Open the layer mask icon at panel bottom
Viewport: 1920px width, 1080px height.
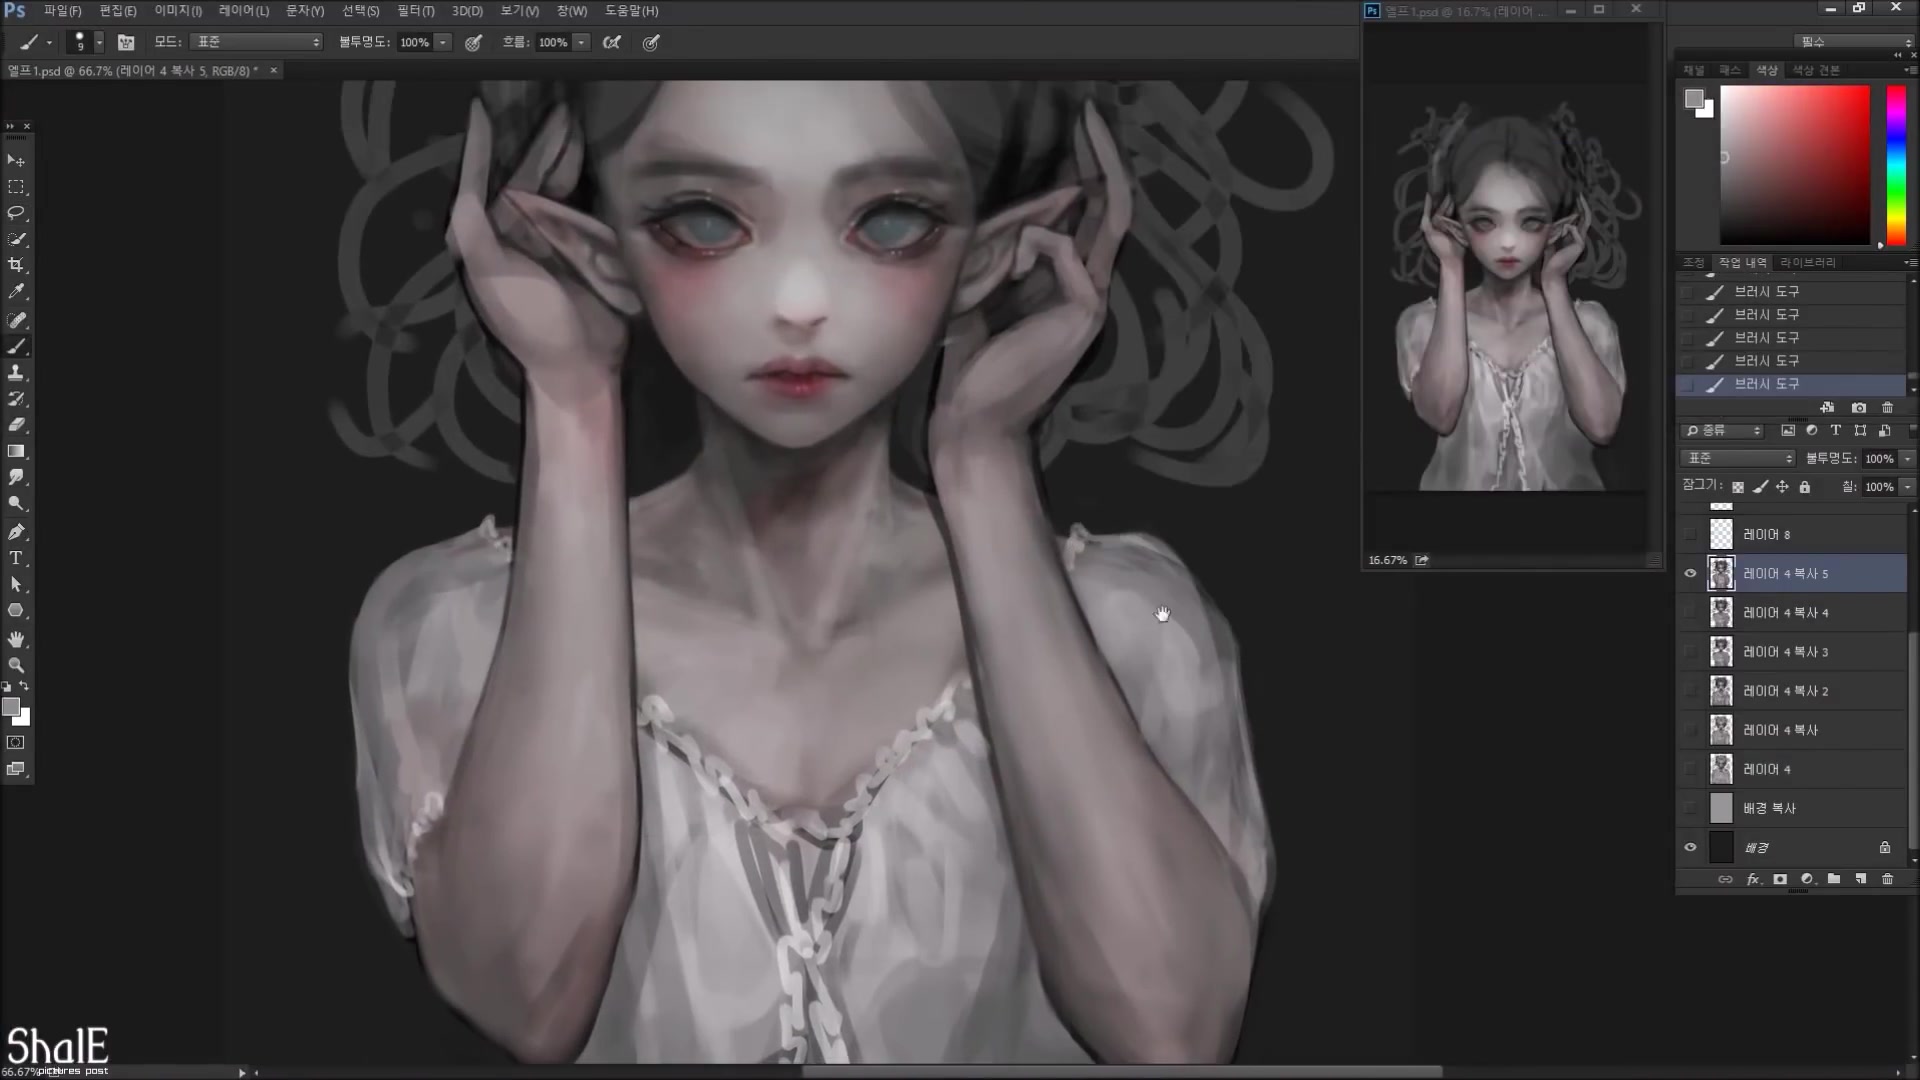click(x=1780, y=879)
